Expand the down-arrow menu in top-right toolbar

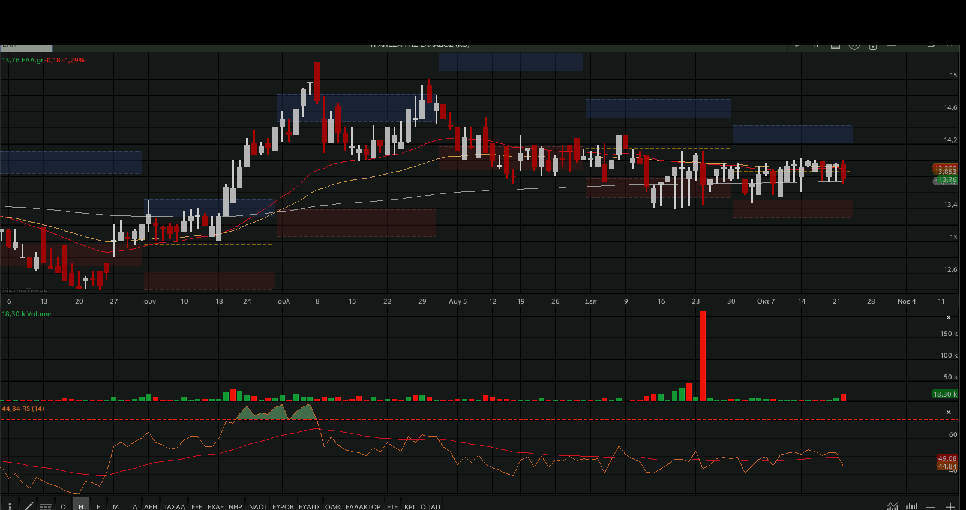797,44
